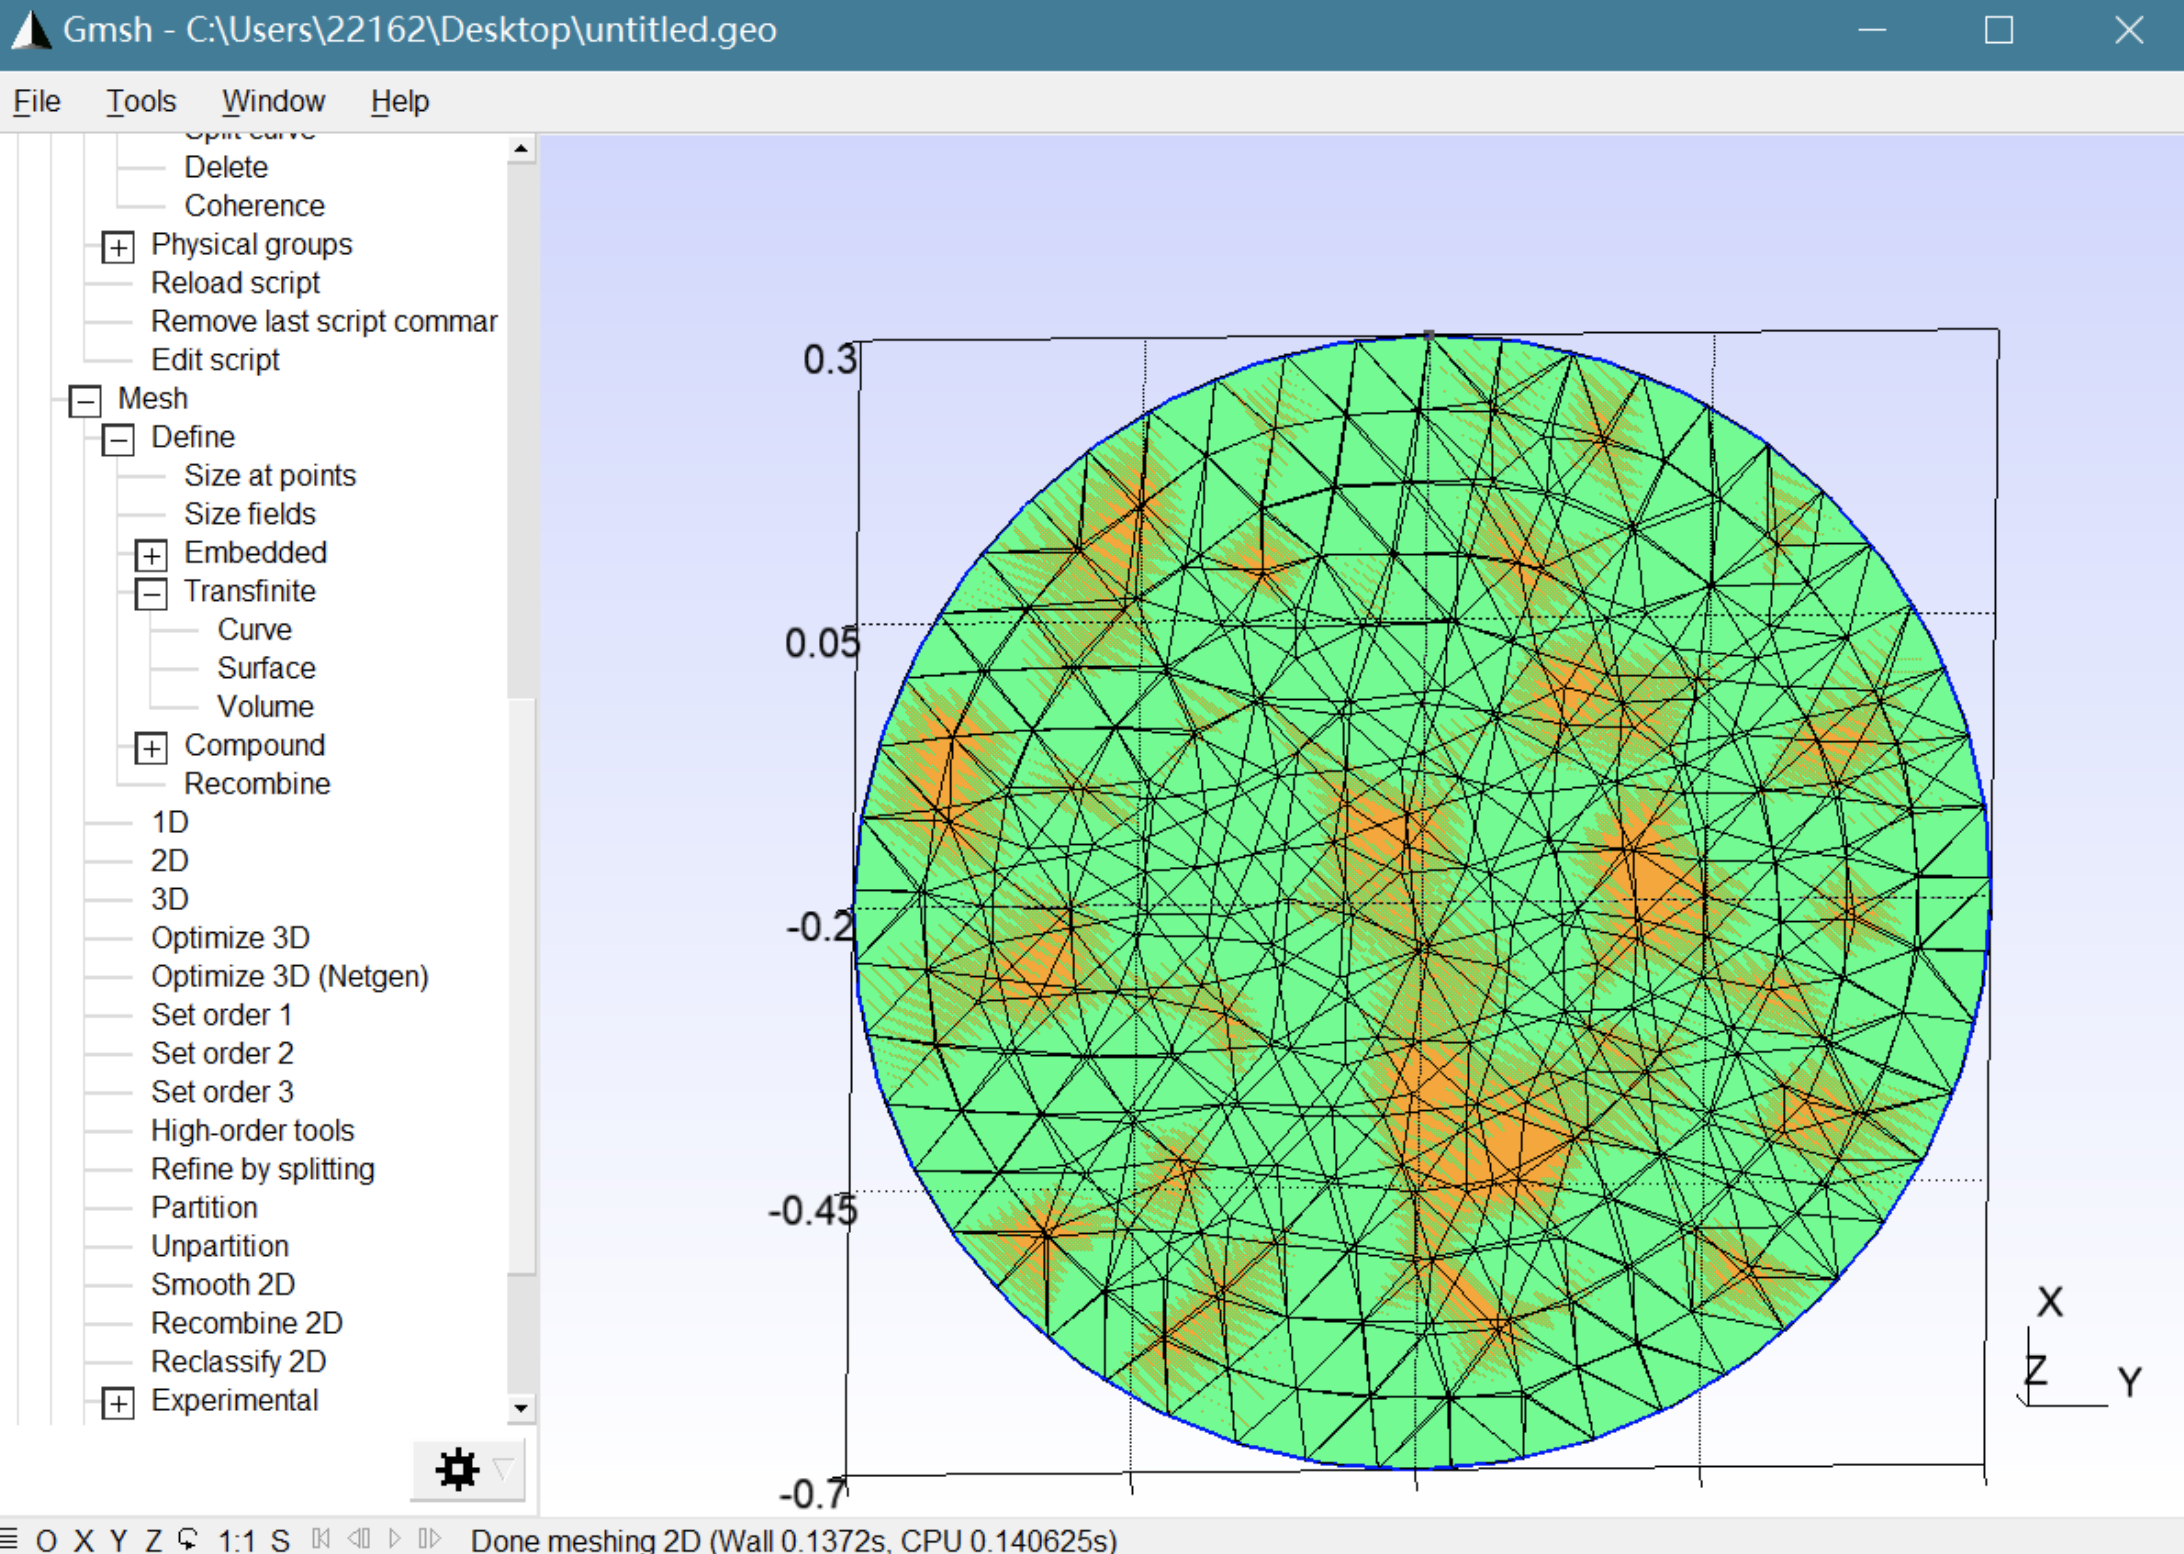Click the gear options button in tree panel
This screenshot has width=2184, height=1554.
(x=457, y=1469)
